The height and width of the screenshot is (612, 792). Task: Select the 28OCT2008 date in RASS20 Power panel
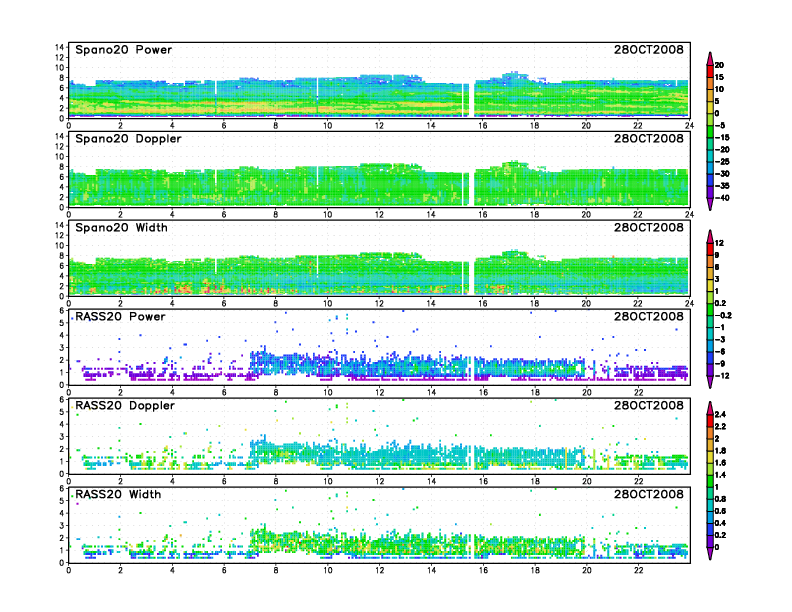[649, 317]
